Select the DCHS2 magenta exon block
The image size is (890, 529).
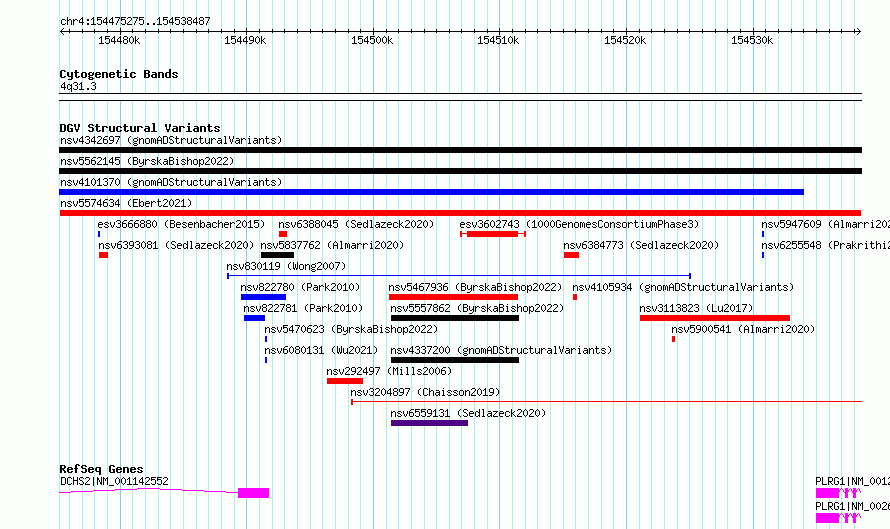coord(253,493)
